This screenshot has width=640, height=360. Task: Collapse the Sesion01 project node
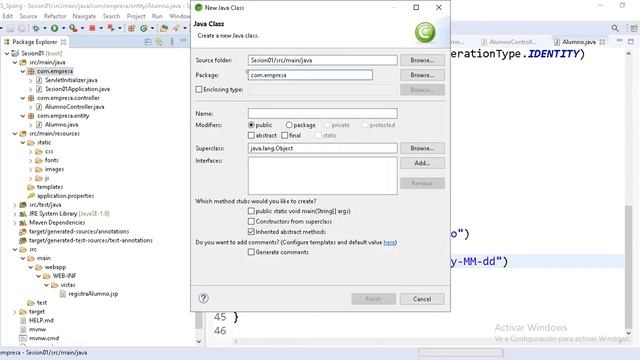pos(7,53)
